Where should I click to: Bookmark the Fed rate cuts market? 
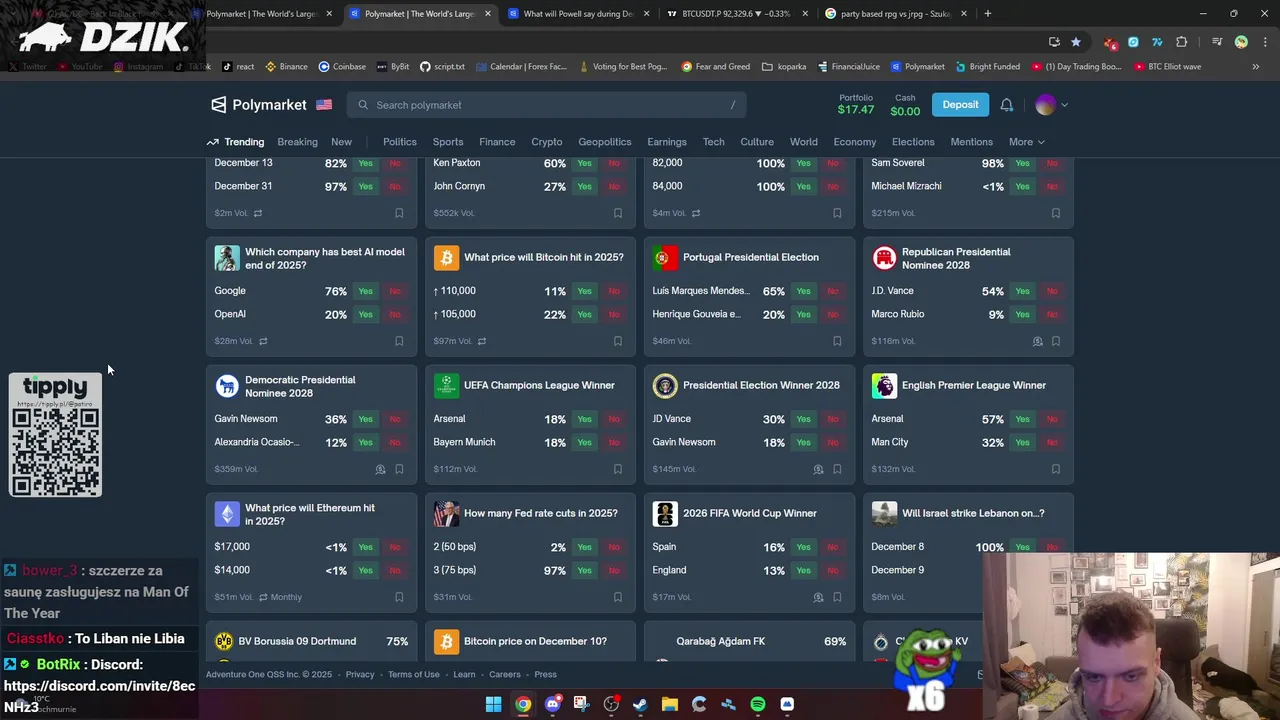pyautogui.click(x=618, y=597)
